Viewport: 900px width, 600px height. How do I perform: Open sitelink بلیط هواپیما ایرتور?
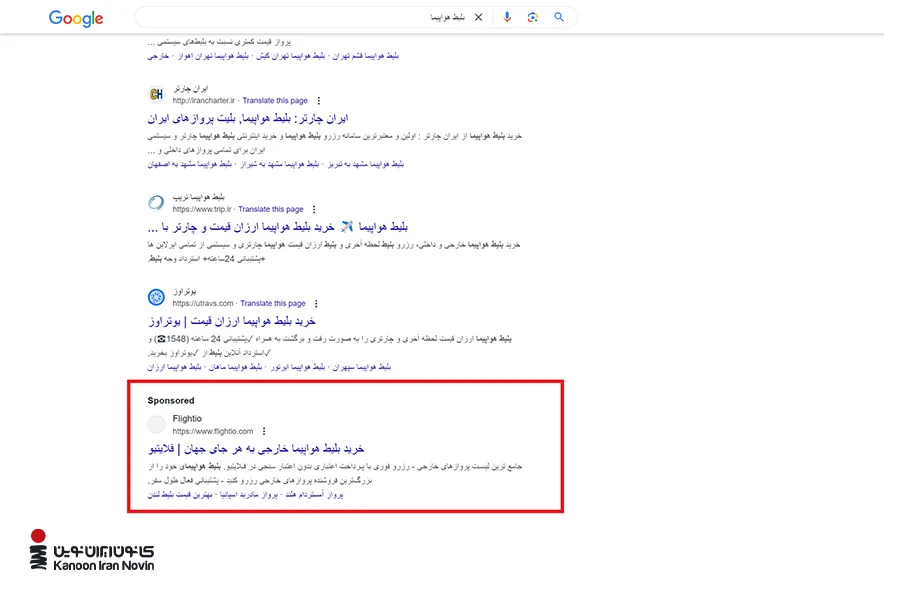pyautogui.click(x=298, y=367)
